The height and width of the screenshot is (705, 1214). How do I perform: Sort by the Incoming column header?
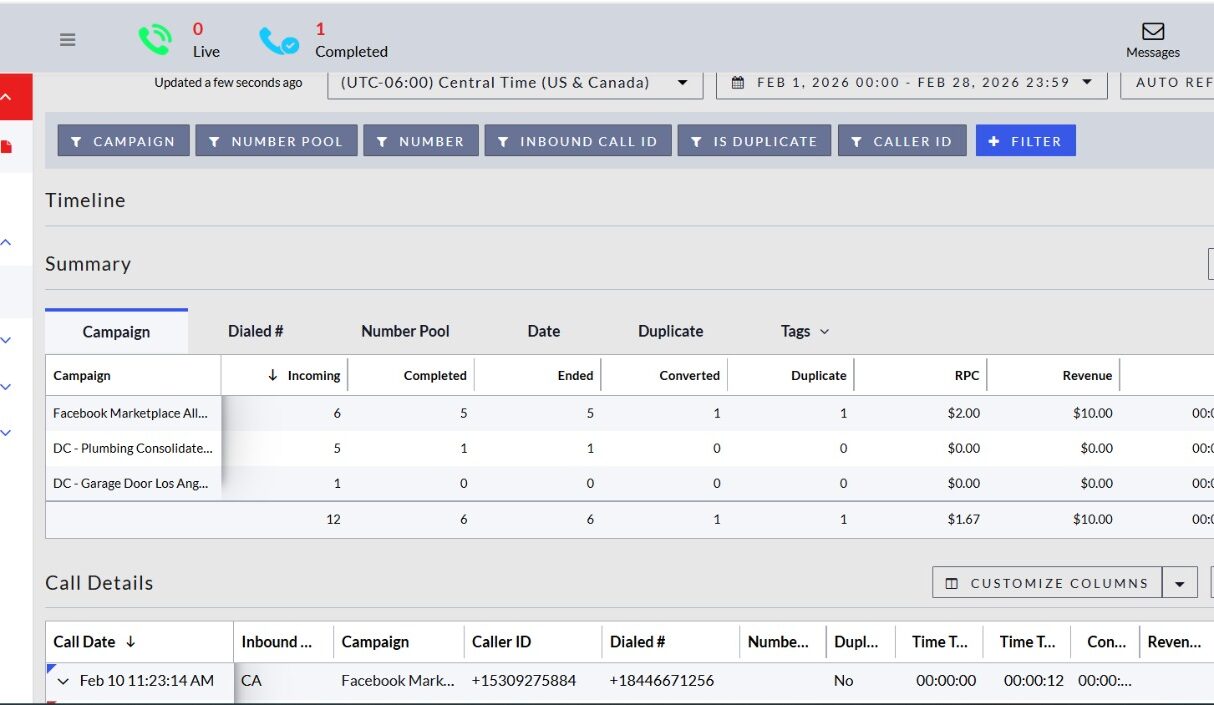[304, 376]
